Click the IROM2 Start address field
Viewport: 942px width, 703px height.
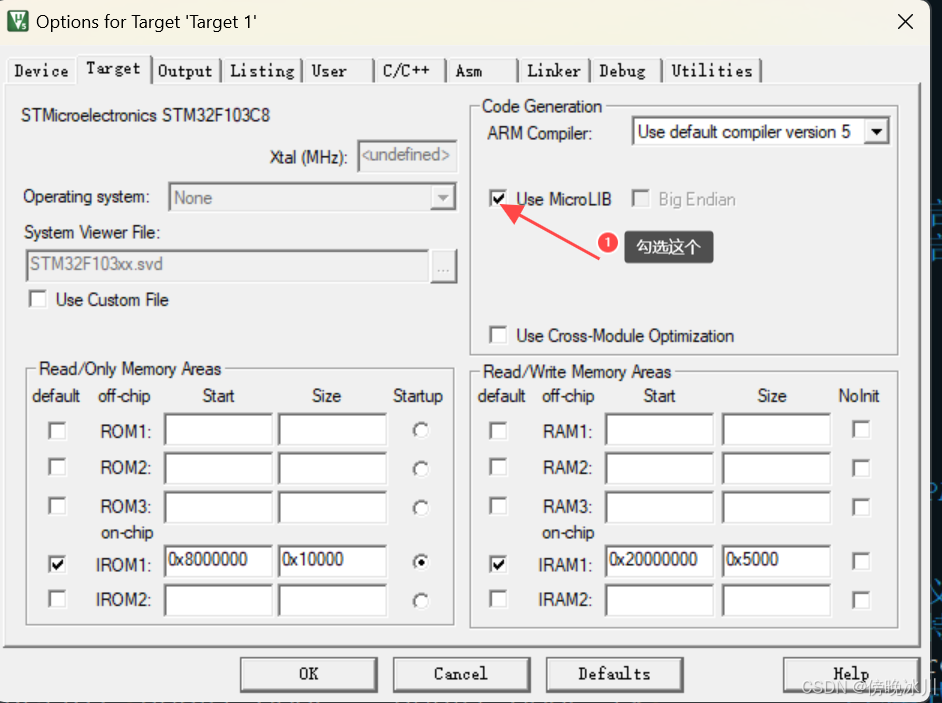[218, 600]
